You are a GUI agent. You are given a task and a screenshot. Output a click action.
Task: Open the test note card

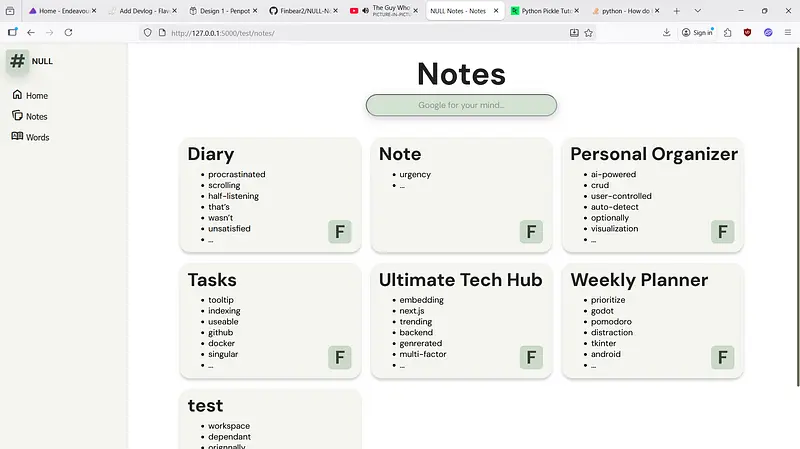(x=206, y=405)
